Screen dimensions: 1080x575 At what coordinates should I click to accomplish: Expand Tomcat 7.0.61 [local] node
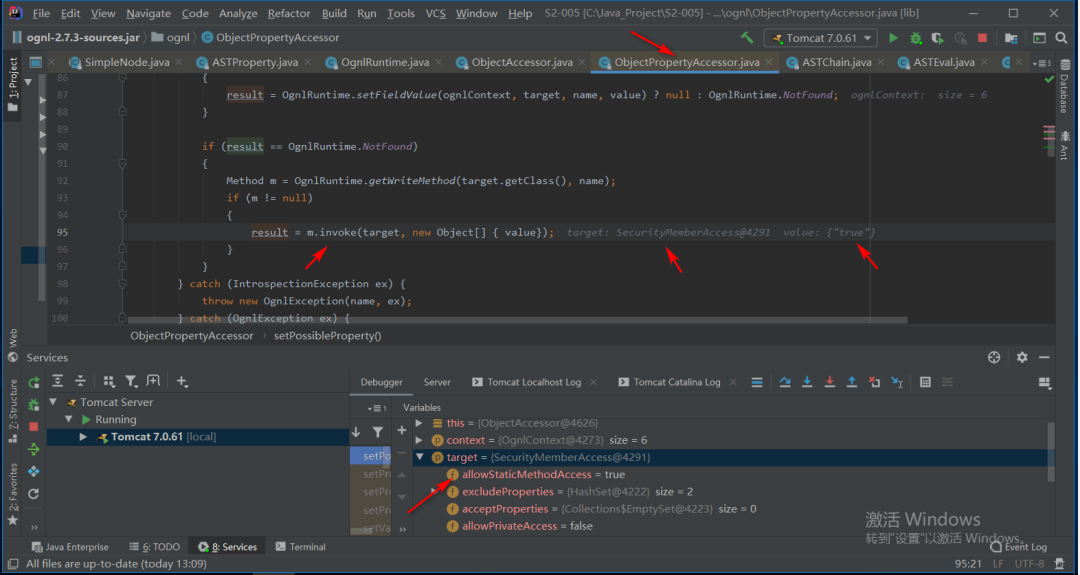tap(83, 437)
